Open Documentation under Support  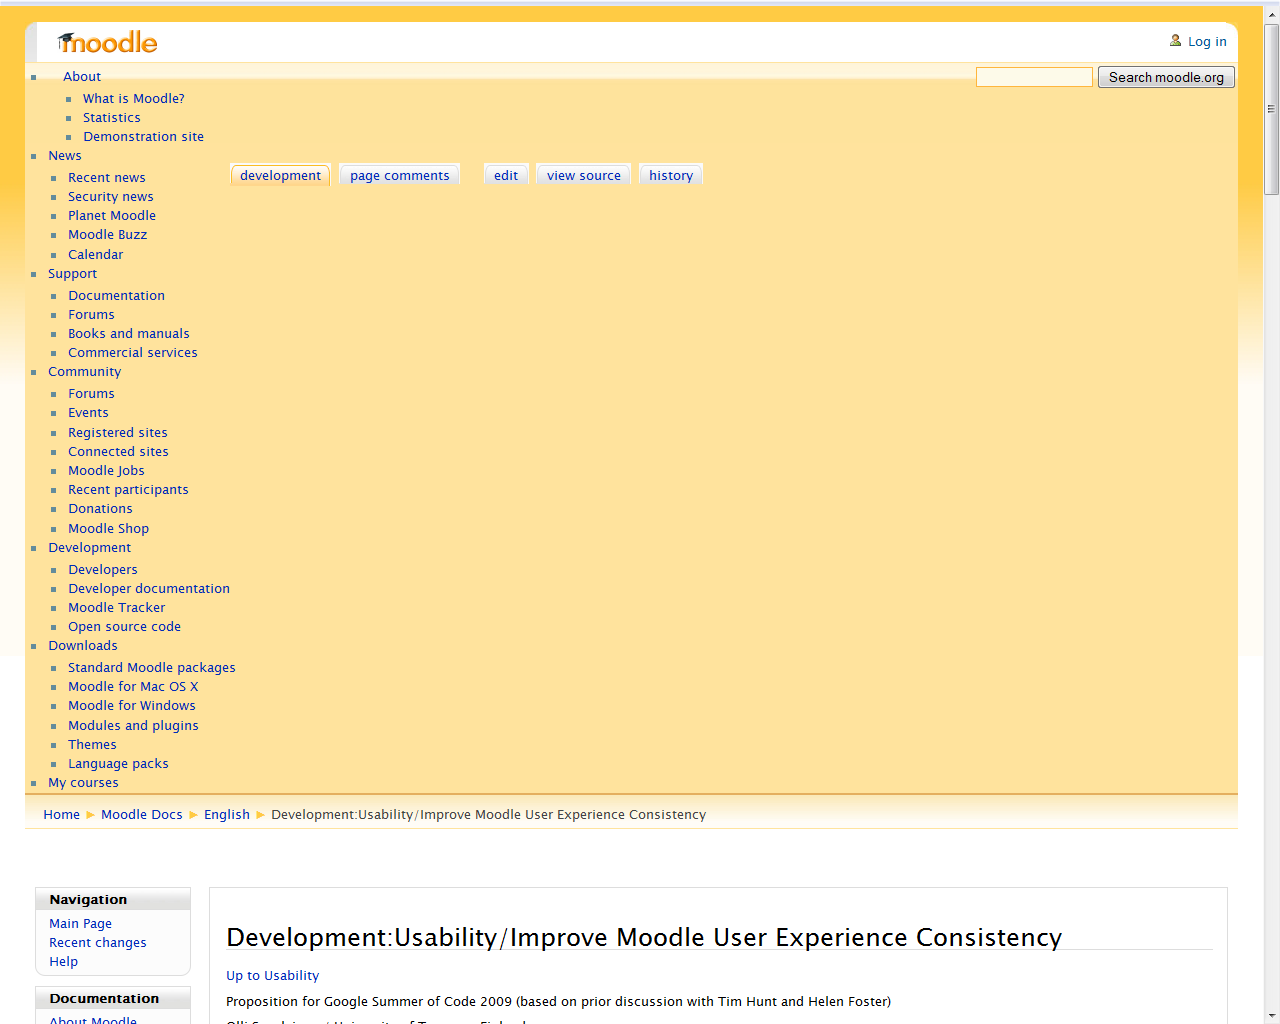click(x=117, y=296)
